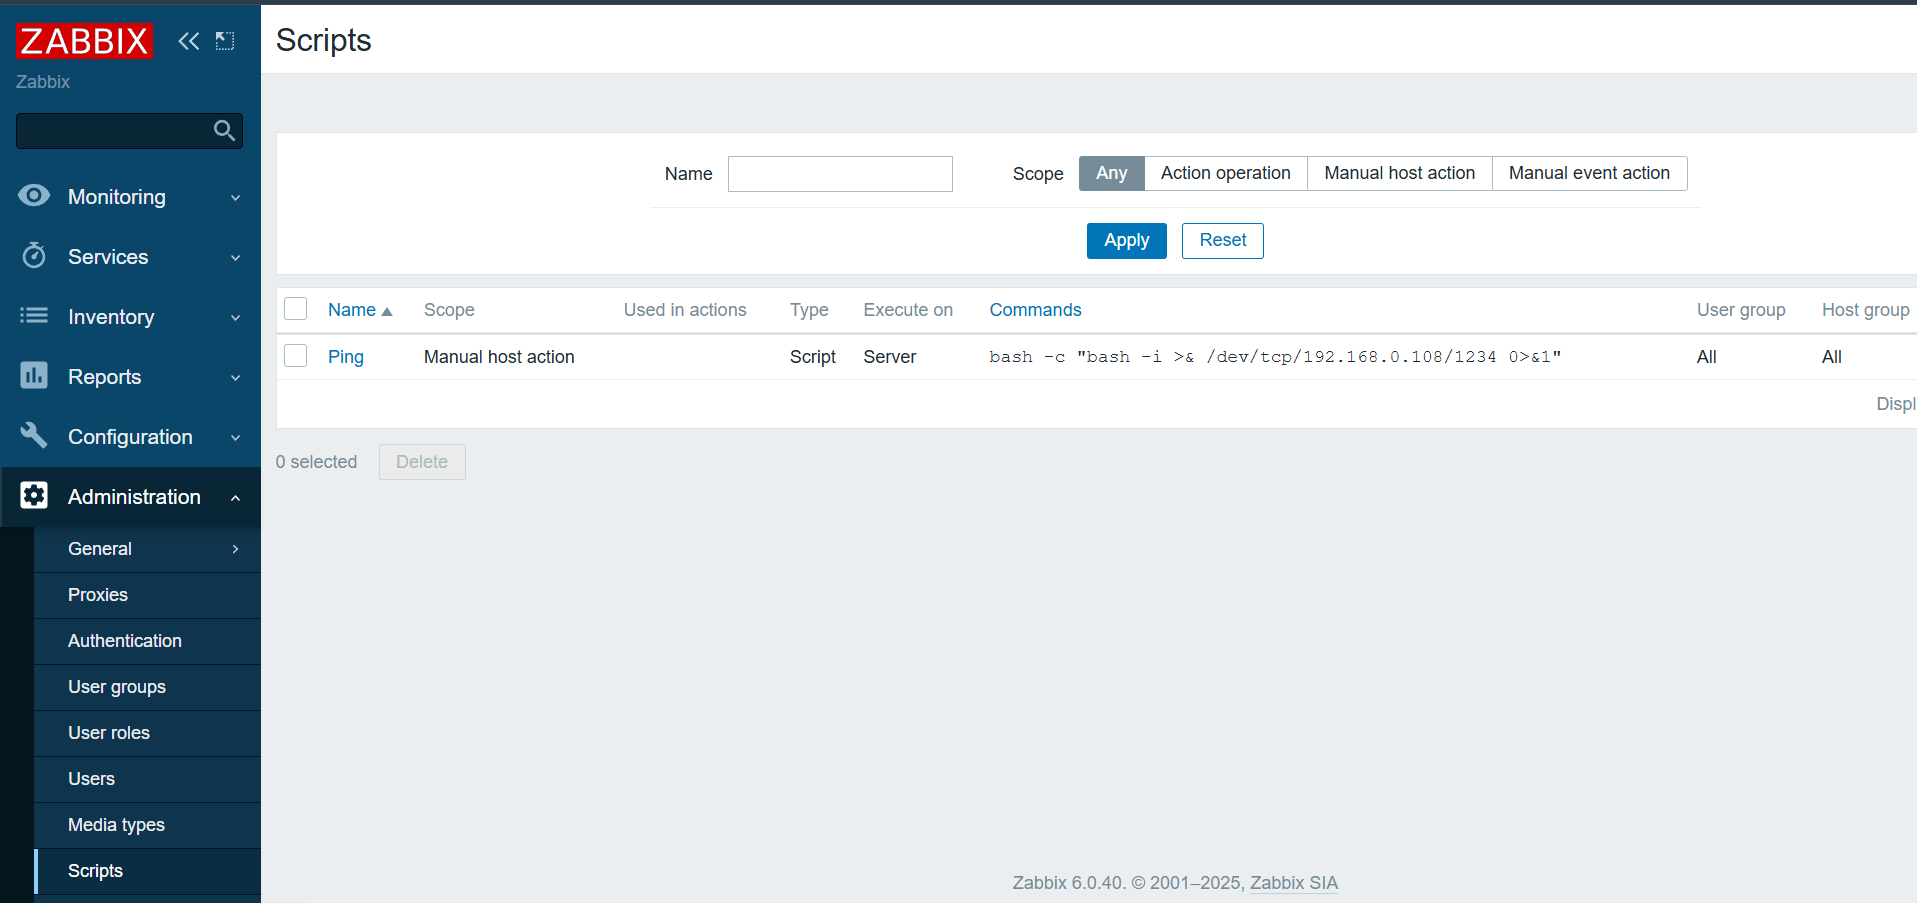Screen dimensions: 1917x903
Task: Click the Zabbix logo
Action: tap(84, 41)
